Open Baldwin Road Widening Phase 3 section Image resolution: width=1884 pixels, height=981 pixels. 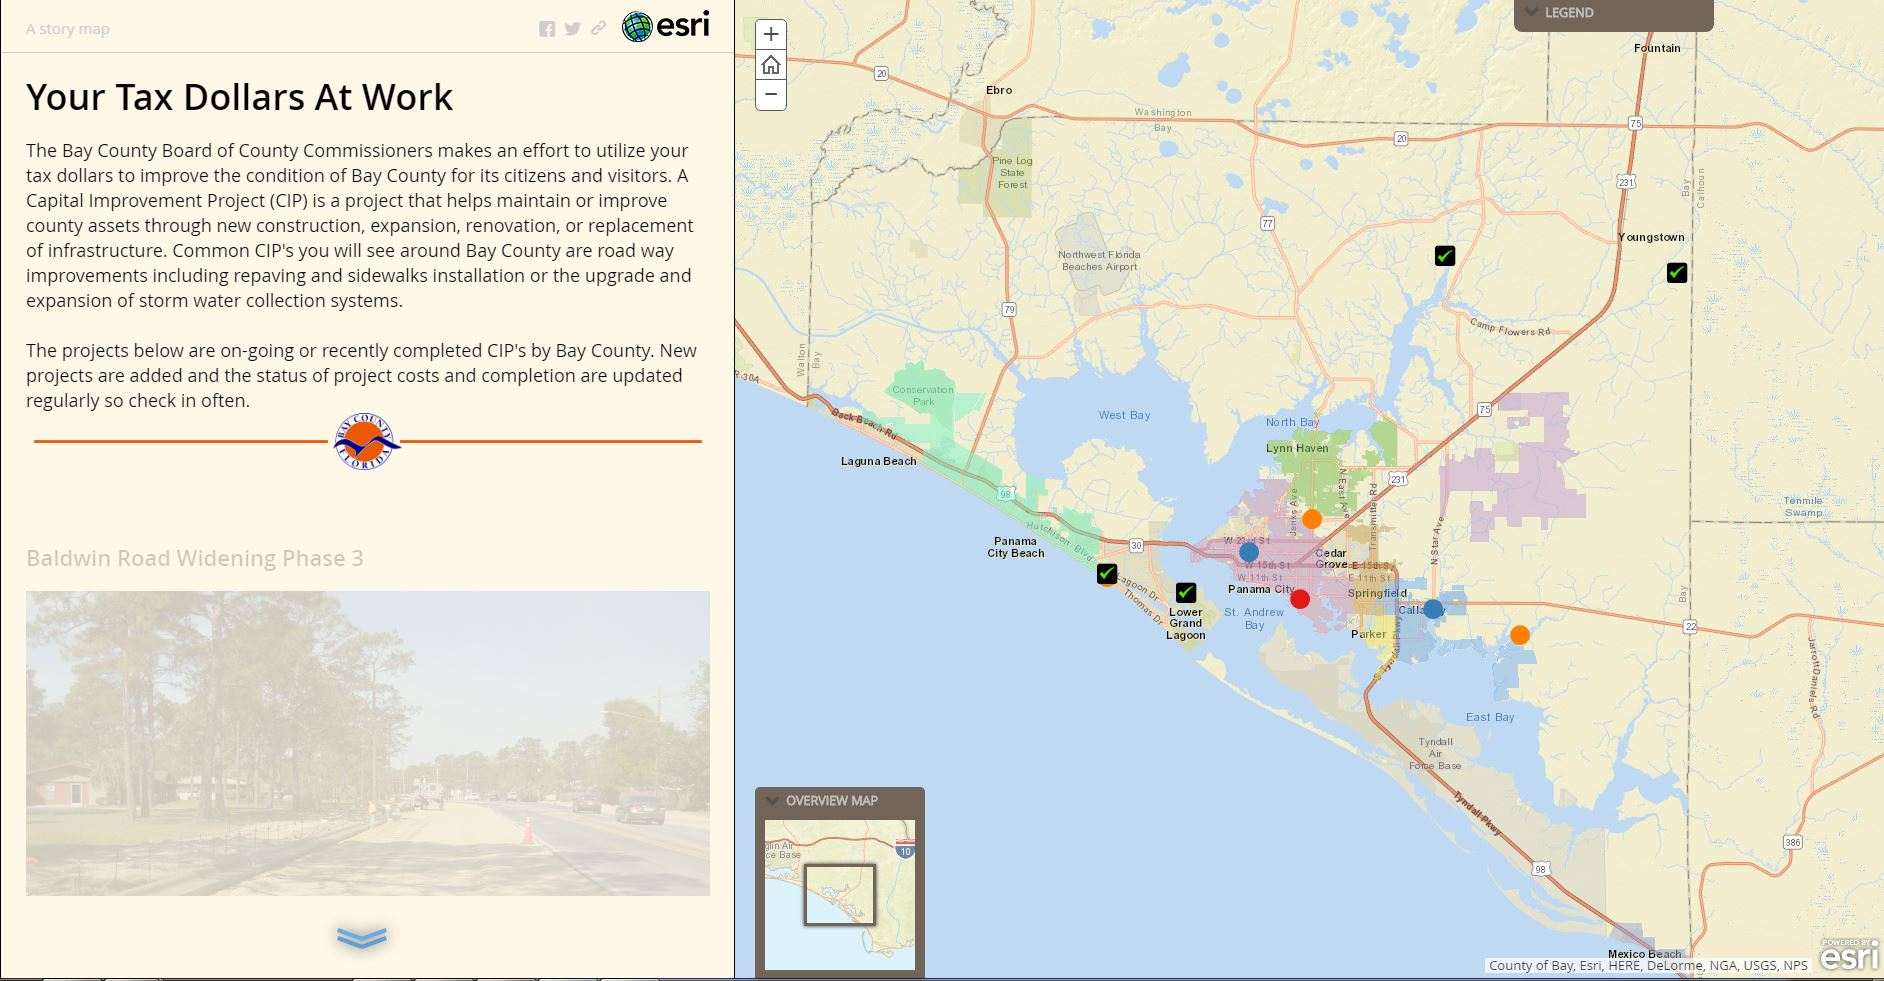click(x=195, y=558)
